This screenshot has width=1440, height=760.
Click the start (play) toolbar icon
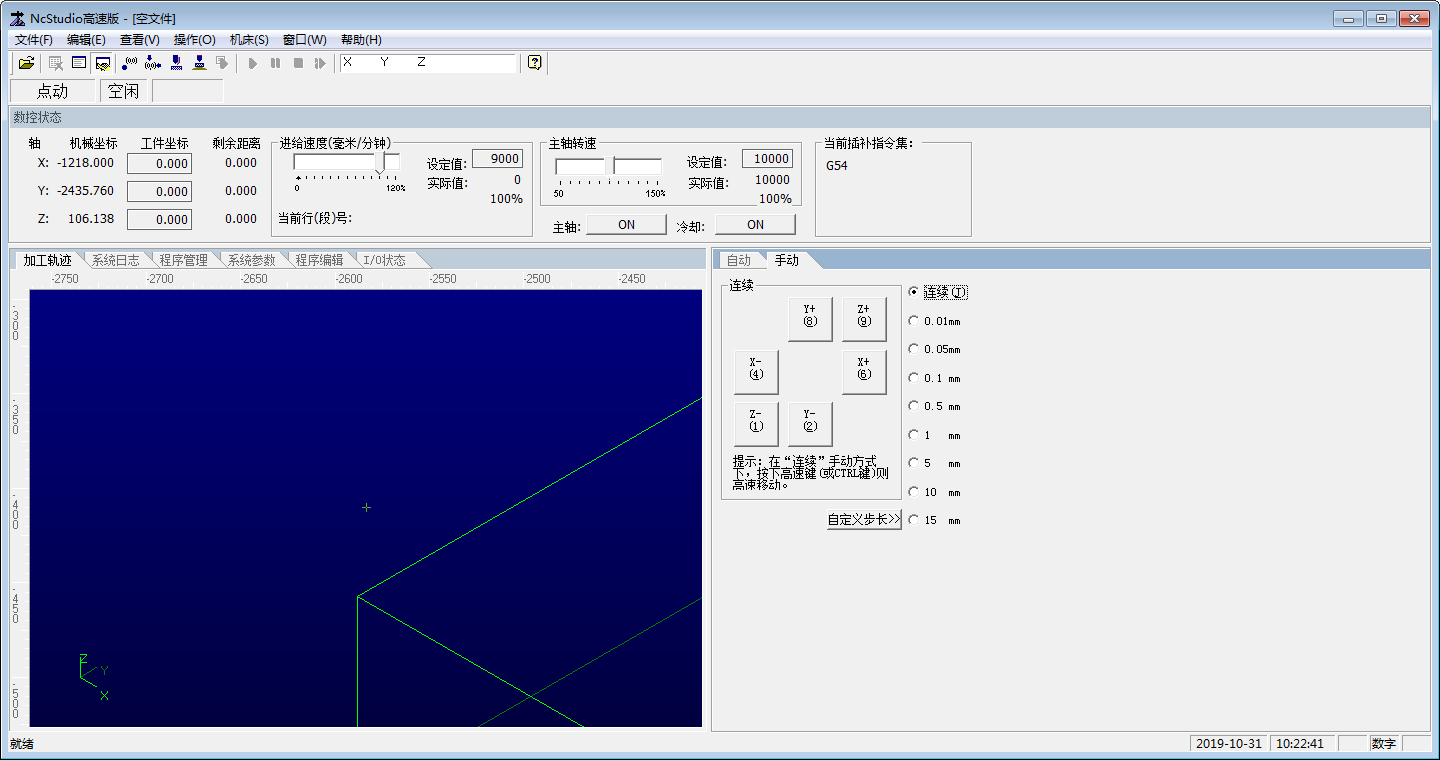253,63
